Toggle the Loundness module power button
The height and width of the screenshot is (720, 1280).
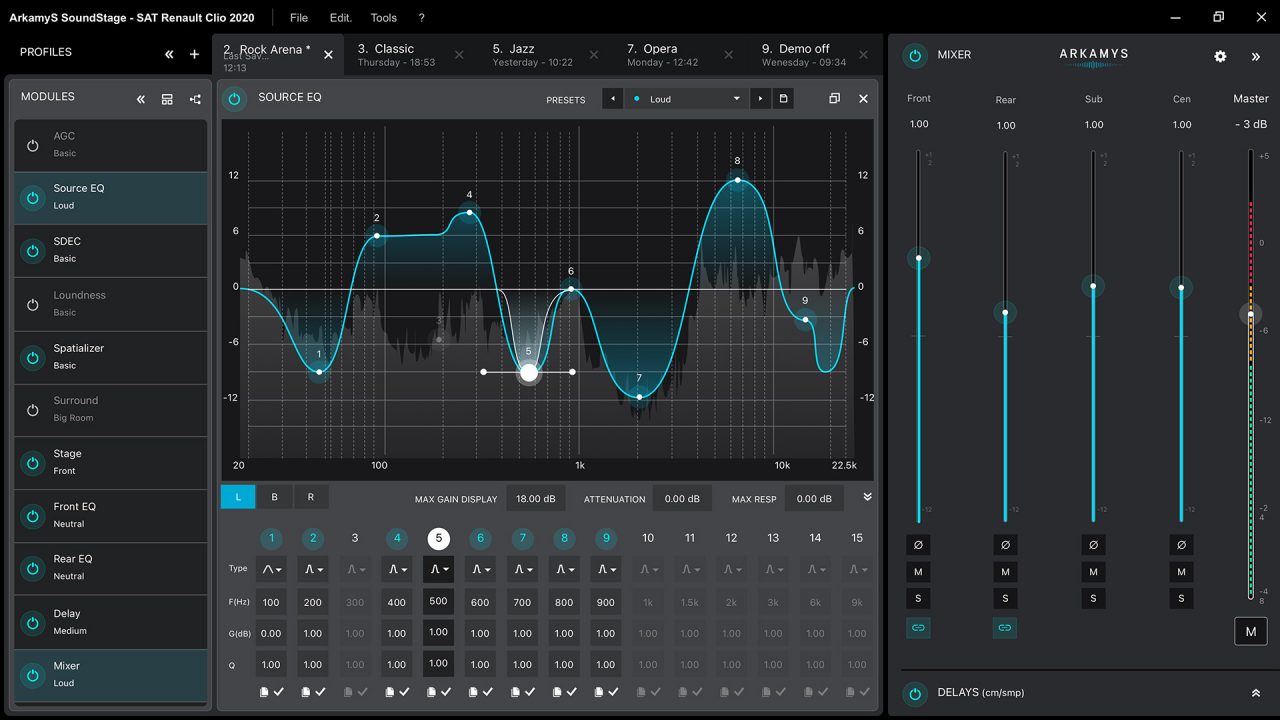point(33,304)
